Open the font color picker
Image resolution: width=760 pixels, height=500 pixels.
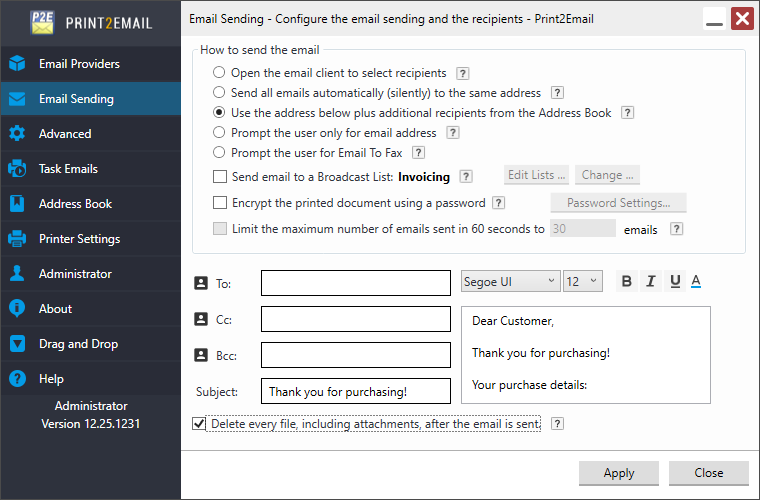click(696, 281)
